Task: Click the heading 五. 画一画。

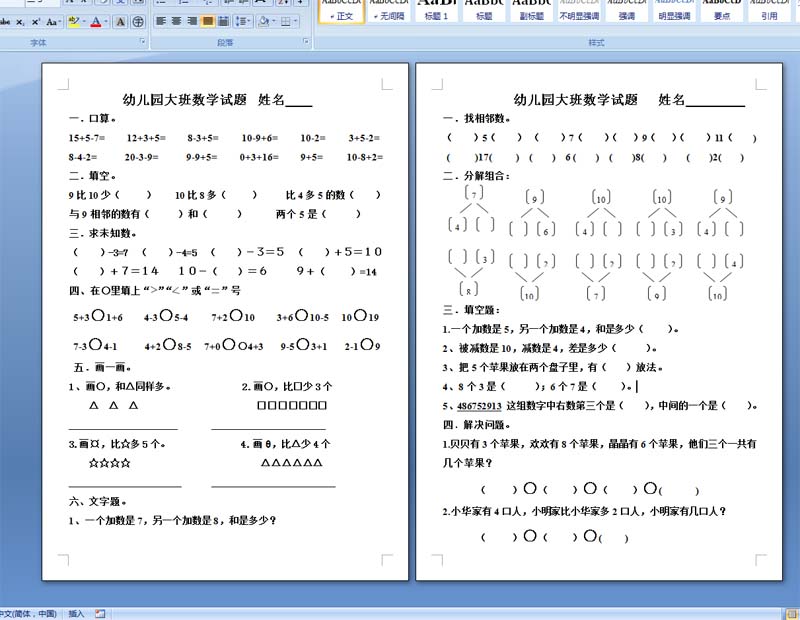Action: point(103,367)
